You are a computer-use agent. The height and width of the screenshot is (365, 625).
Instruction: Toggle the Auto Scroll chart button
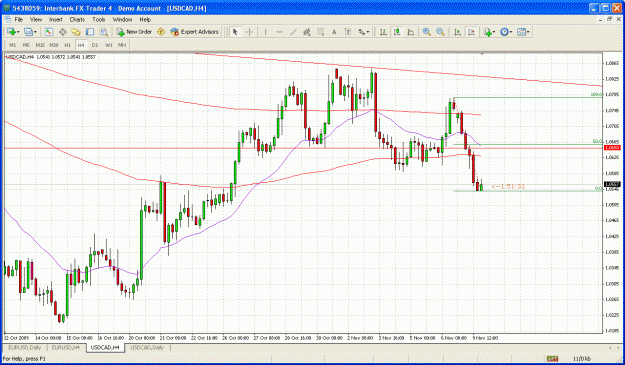tap(457, 32)
